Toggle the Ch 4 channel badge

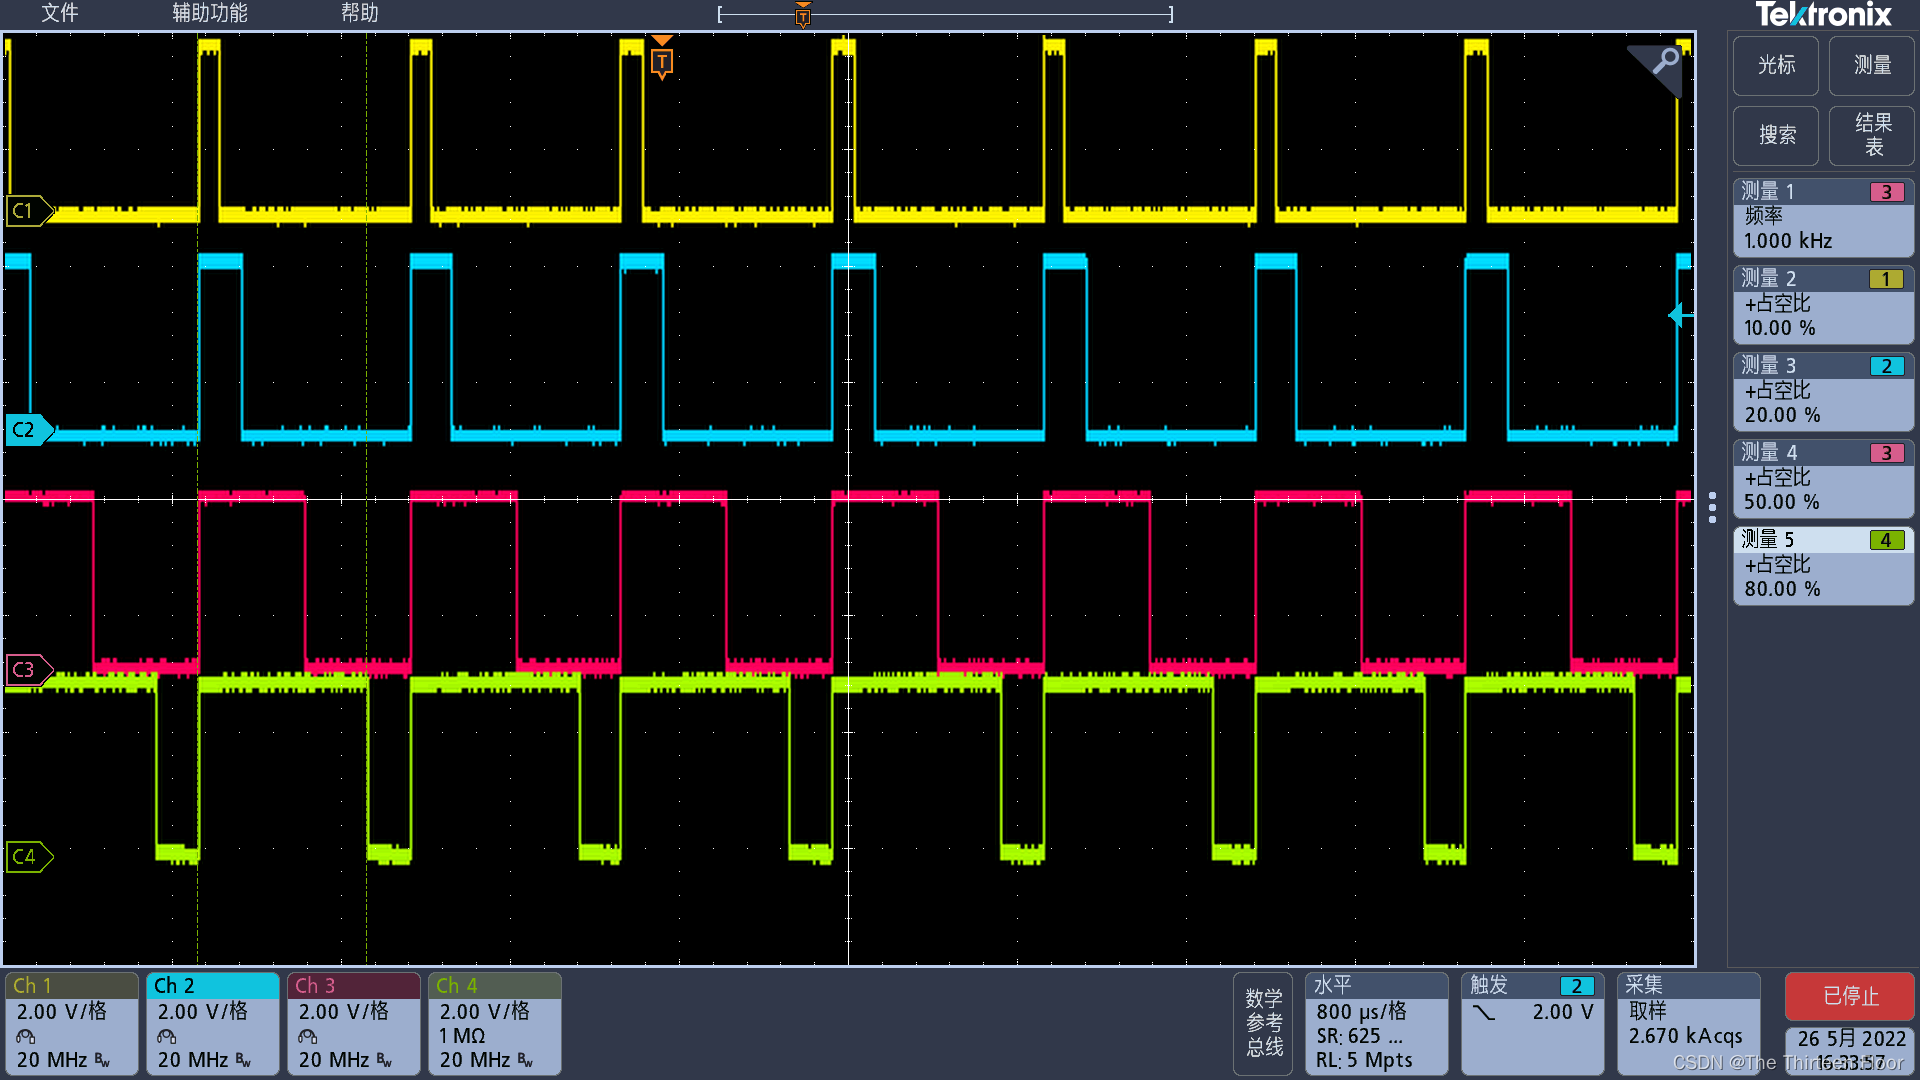pos(494,1023)
